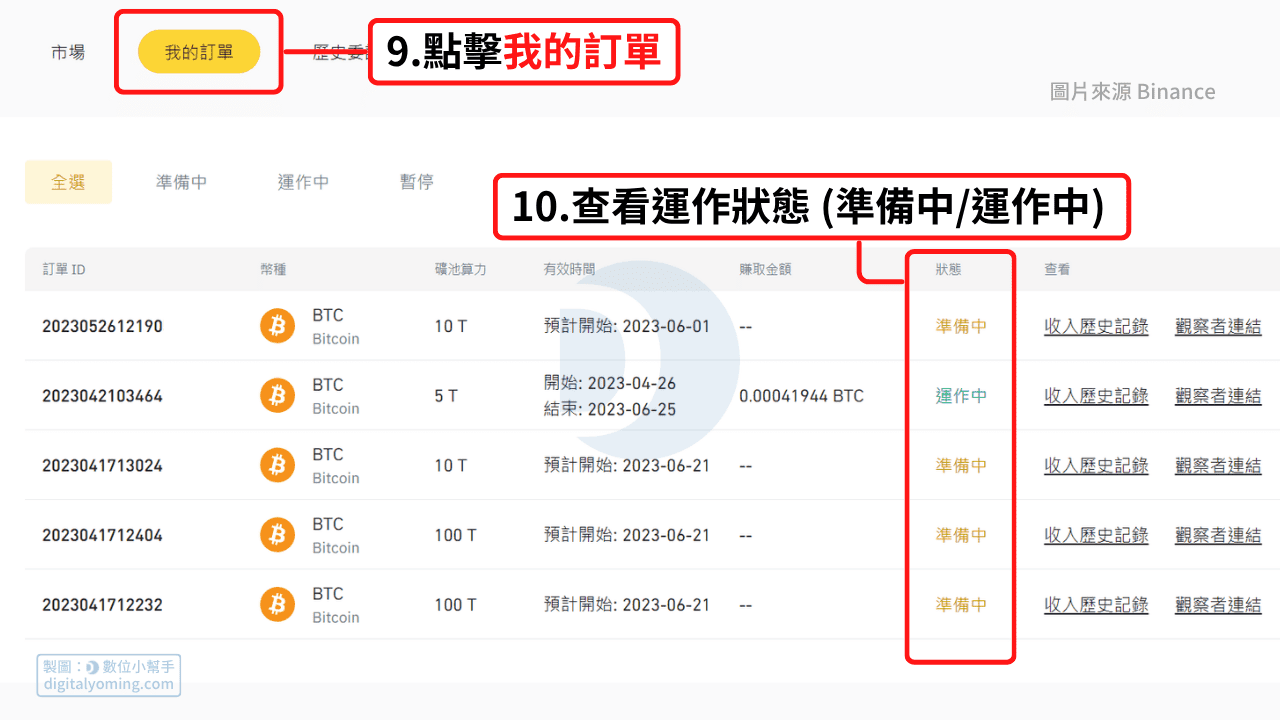Screen dimensions: 1280x720
Task: Click the 賺取金額 column header
Action: (765, 270)
